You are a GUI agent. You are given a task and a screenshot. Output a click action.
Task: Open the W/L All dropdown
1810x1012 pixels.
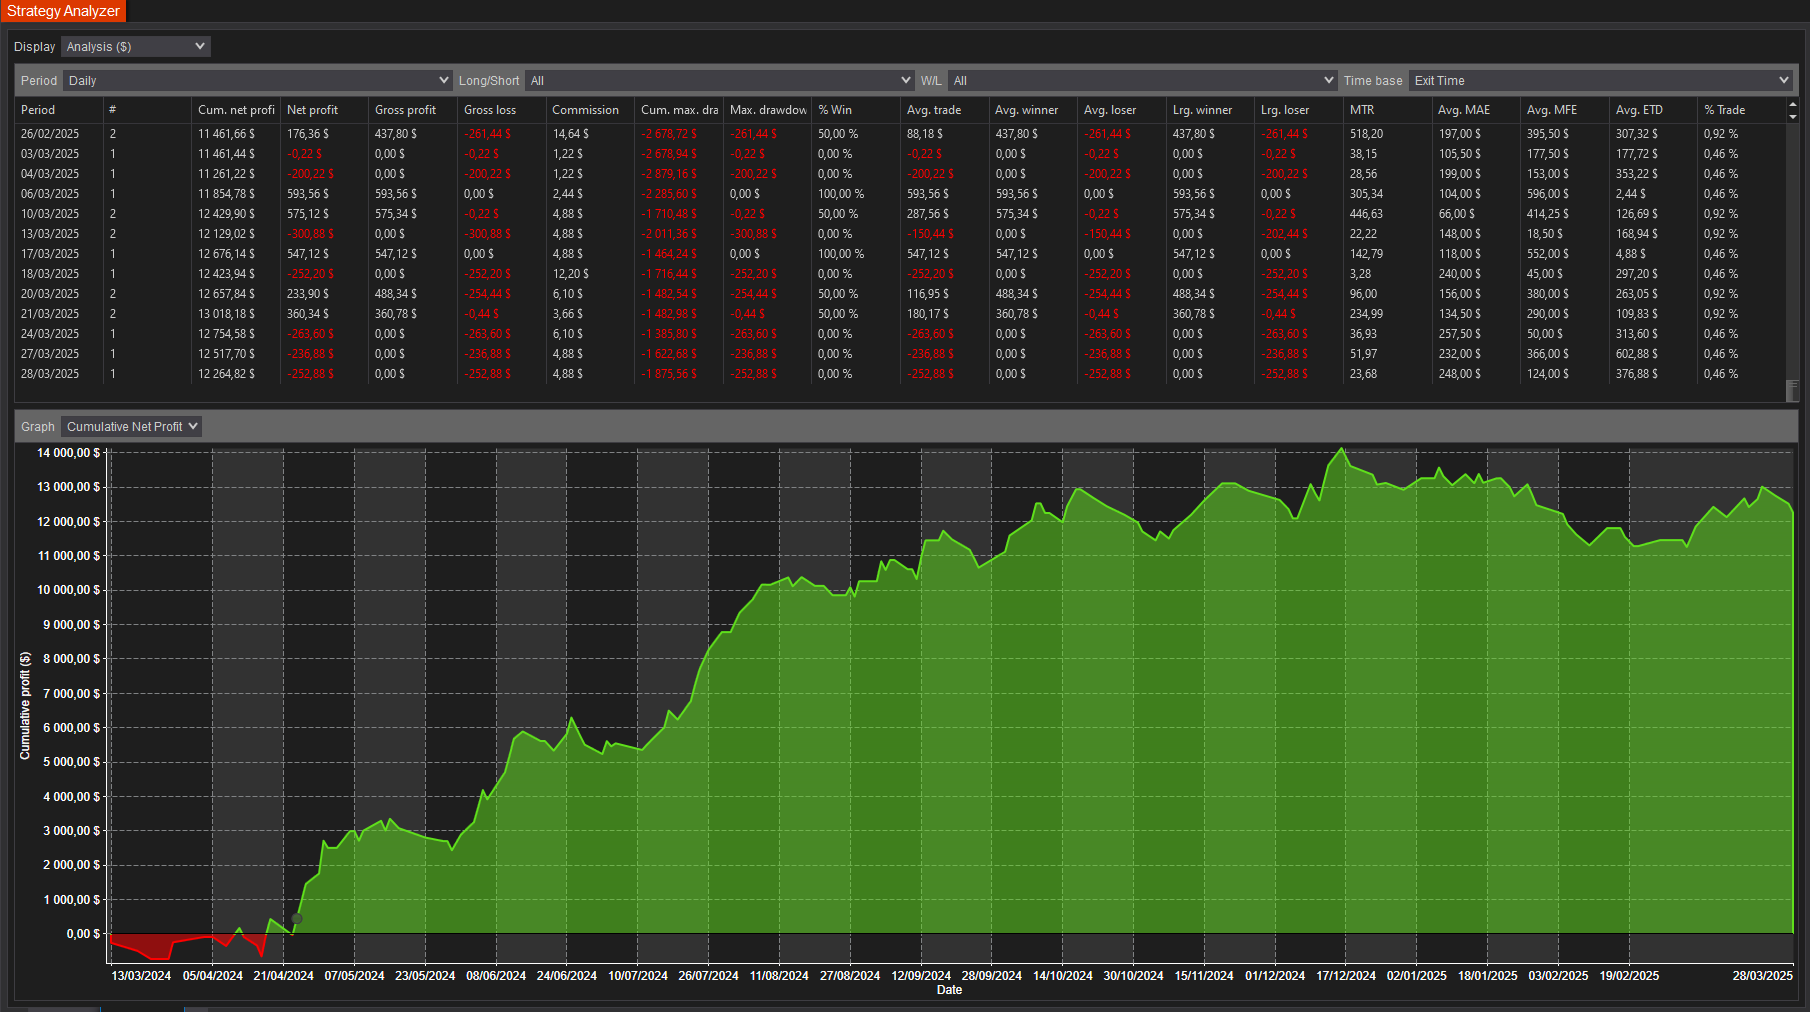click(x=1142, y=81)
